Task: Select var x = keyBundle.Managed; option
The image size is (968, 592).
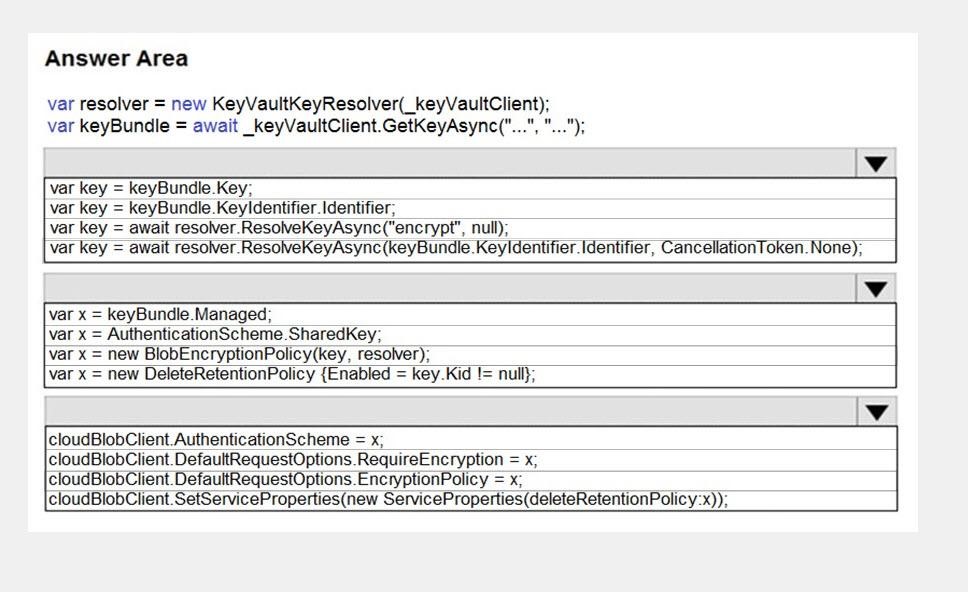Action: [x=470, y=314]
